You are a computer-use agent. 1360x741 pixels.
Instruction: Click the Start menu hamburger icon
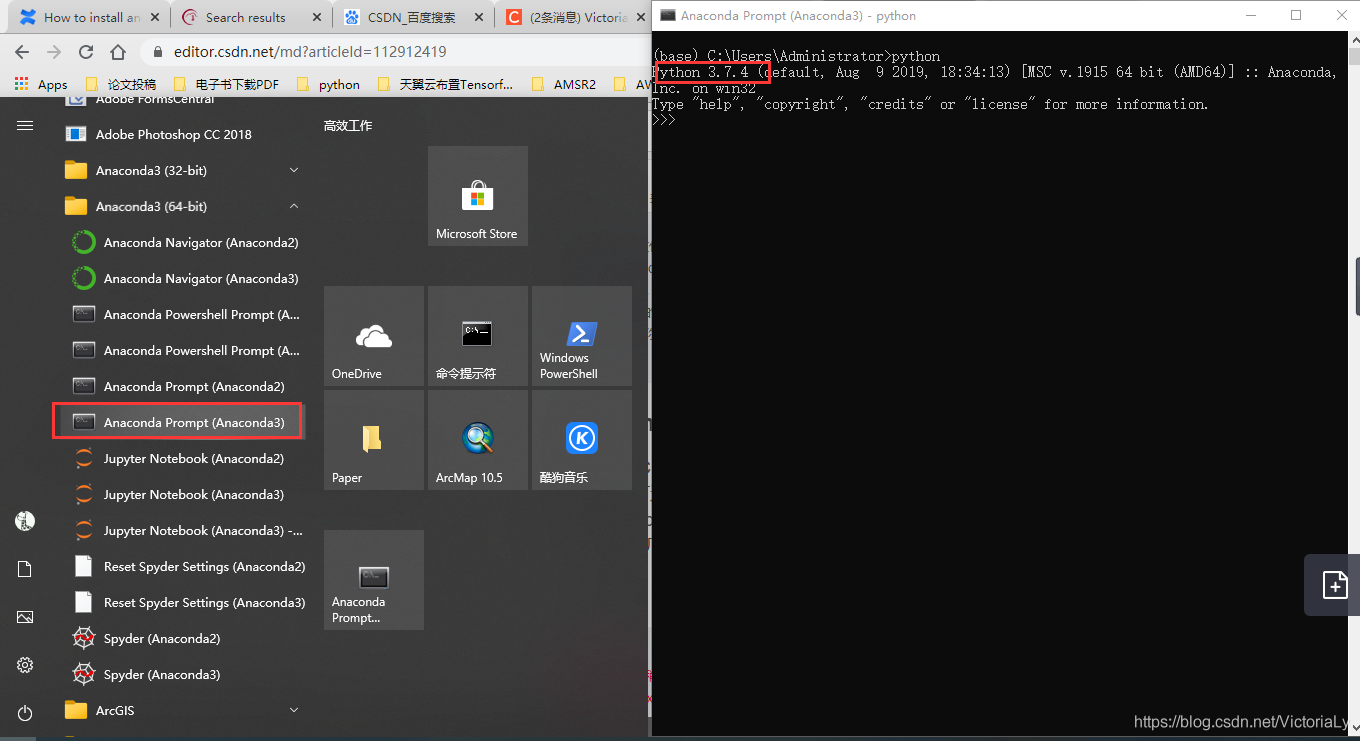[25, 126]
